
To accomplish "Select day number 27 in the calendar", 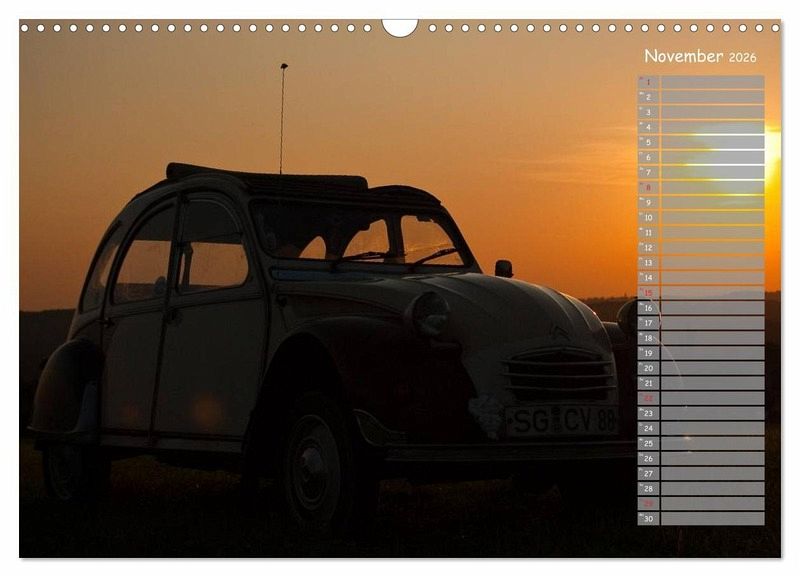I will coord(648,473).
